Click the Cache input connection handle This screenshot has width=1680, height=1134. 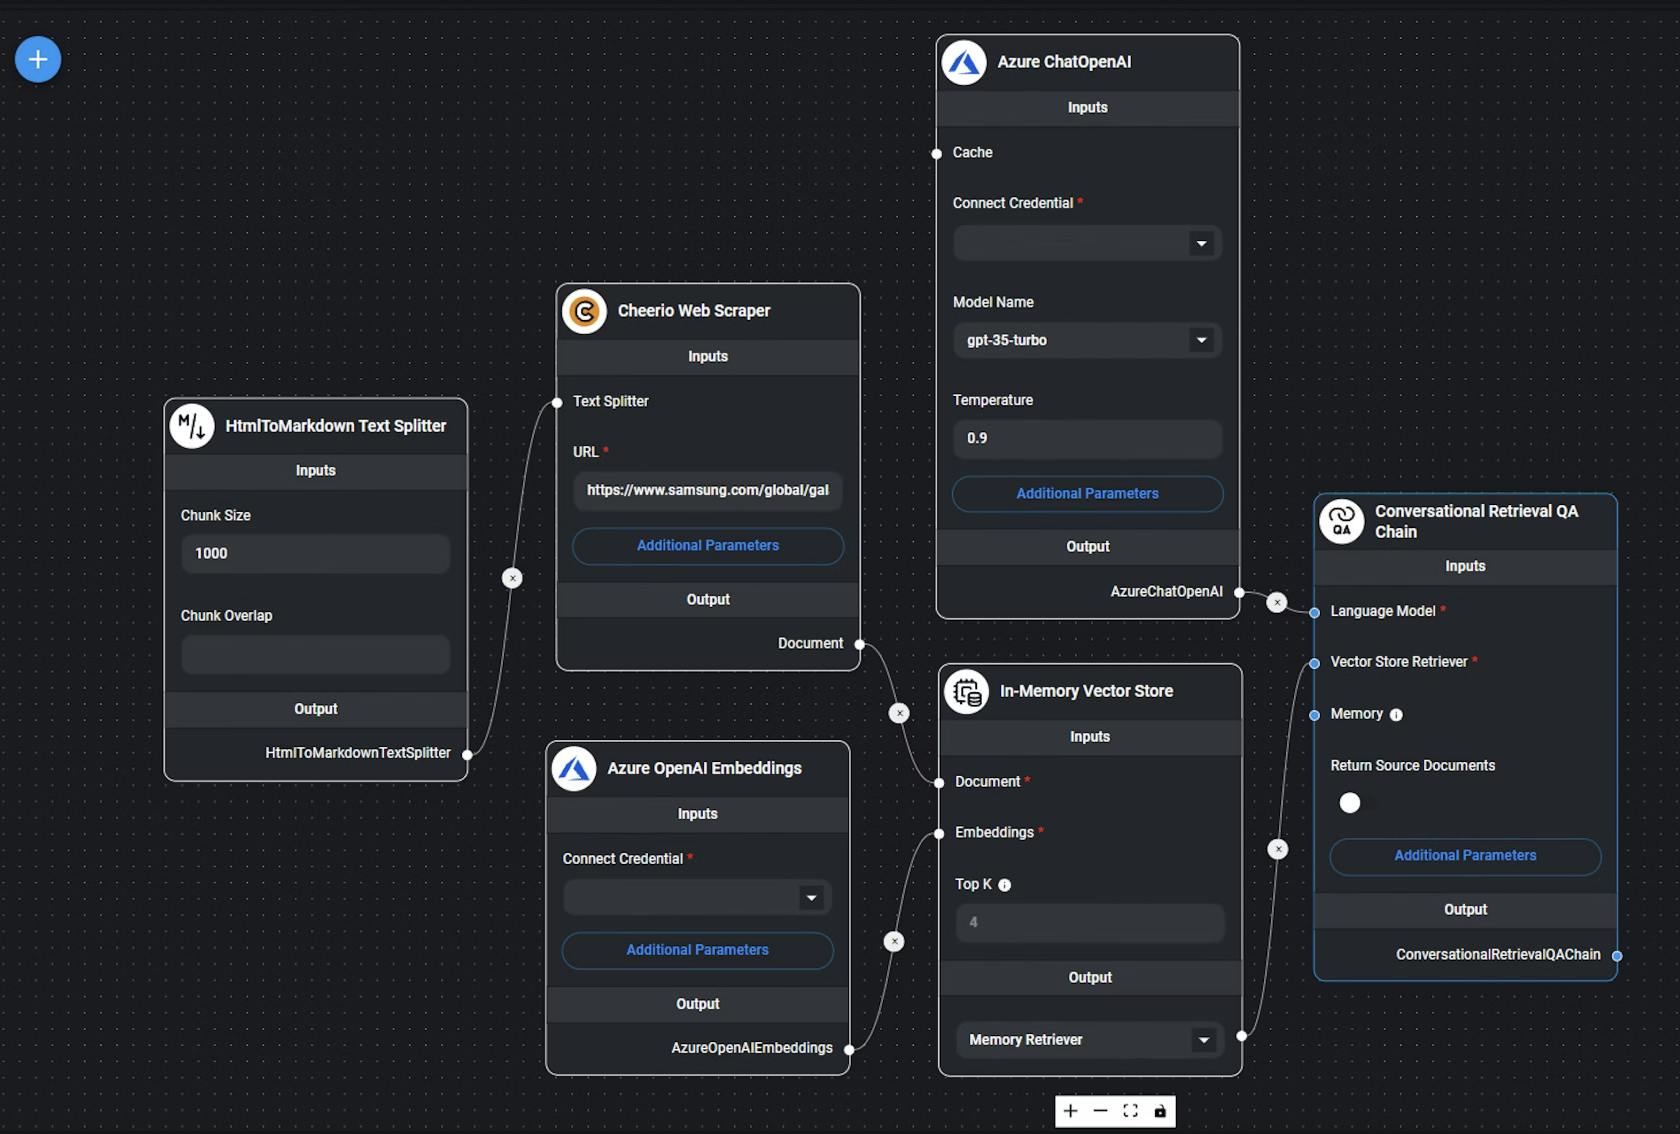(937, 154)
